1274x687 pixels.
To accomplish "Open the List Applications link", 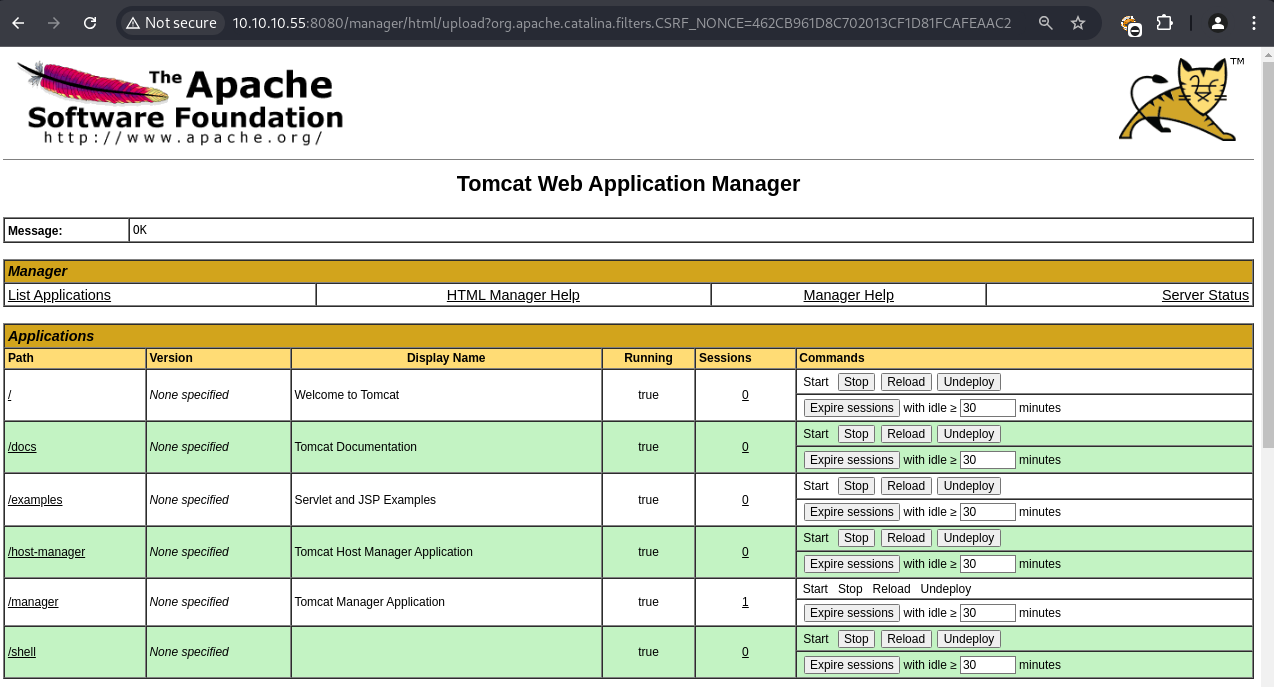I will pyautogui.click(x=59, y=295).
